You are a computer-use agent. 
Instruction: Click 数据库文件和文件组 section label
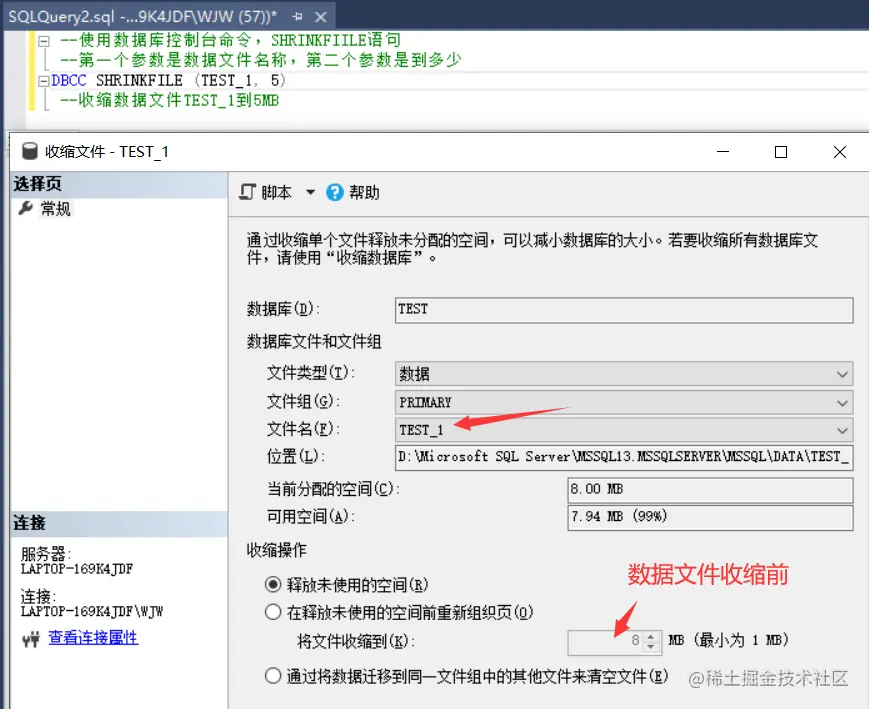coord(314,341)
